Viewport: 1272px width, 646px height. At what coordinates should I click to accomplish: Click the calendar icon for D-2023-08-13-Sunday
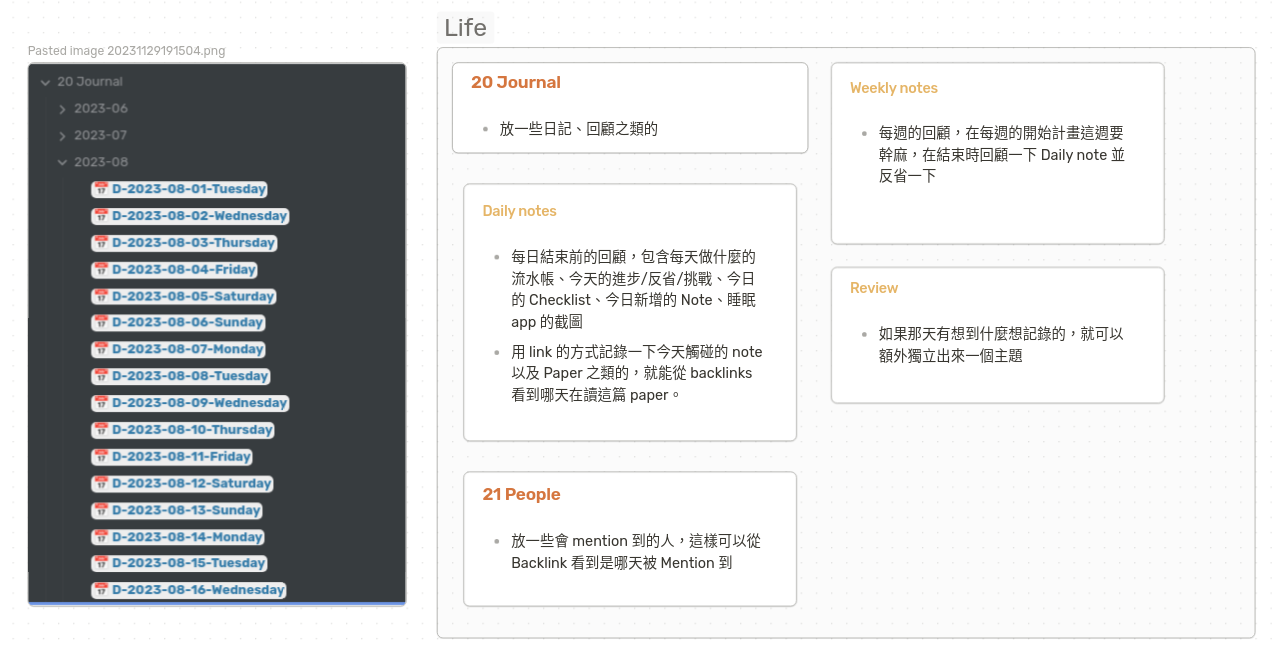pos(101,510)
